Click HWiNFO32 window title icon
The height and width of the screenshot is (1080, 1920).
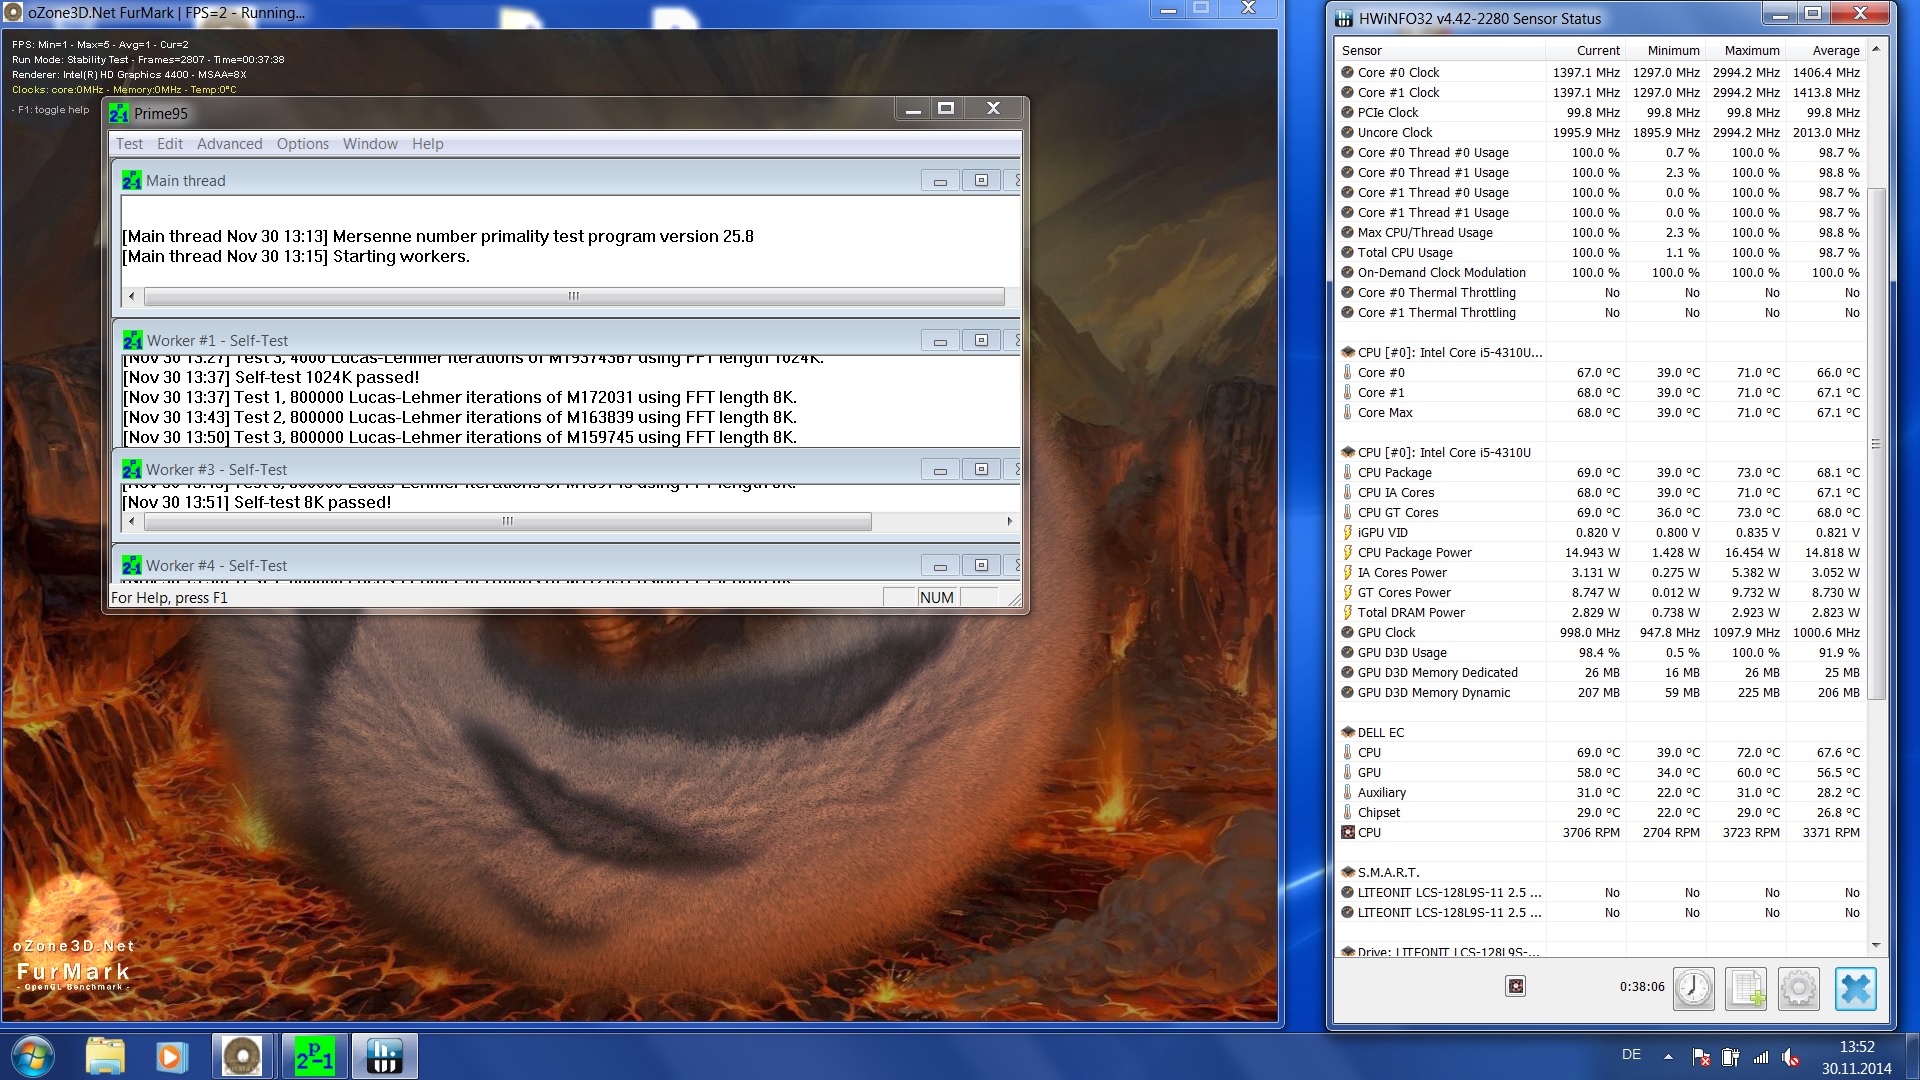[x=1344, y=18]
